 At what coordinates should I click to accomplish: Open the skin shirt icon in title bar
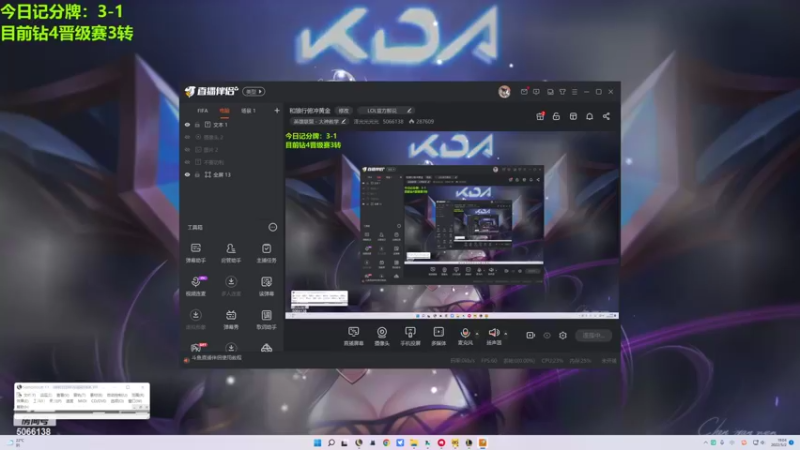(562, 92)
